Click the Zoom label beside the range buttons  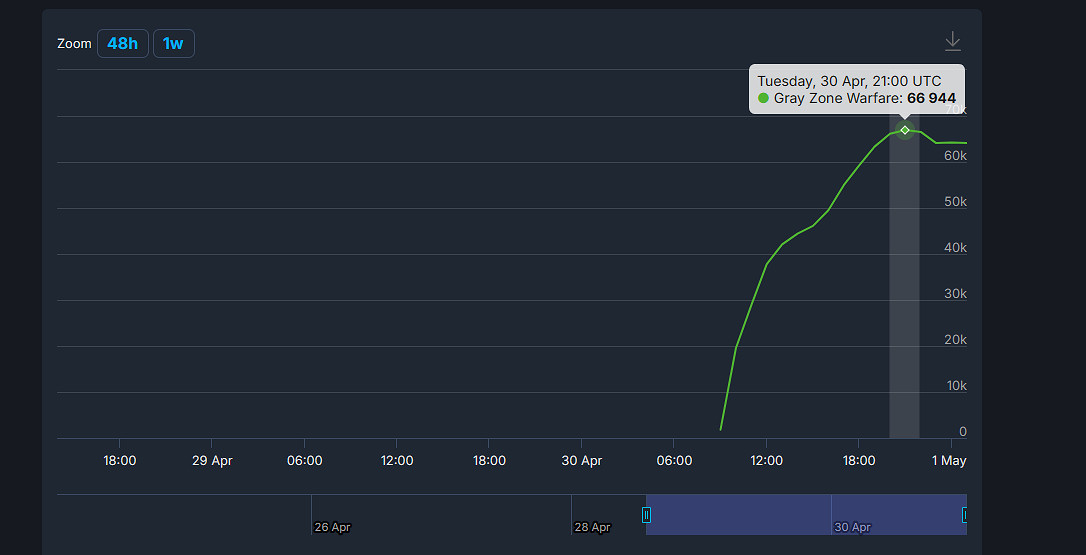(74, 44)
